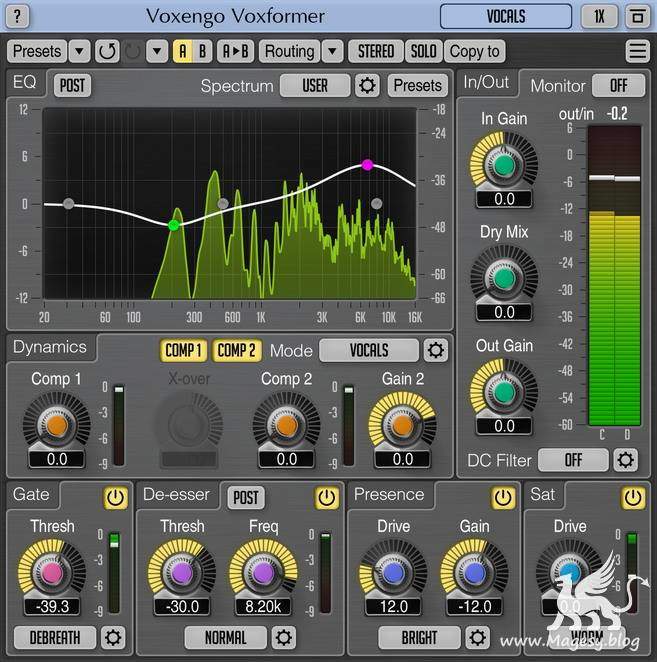Screen dimensions: 657x662
Task: Click the Gate Thresh -39.3 value field
Action: pos(52,607)
